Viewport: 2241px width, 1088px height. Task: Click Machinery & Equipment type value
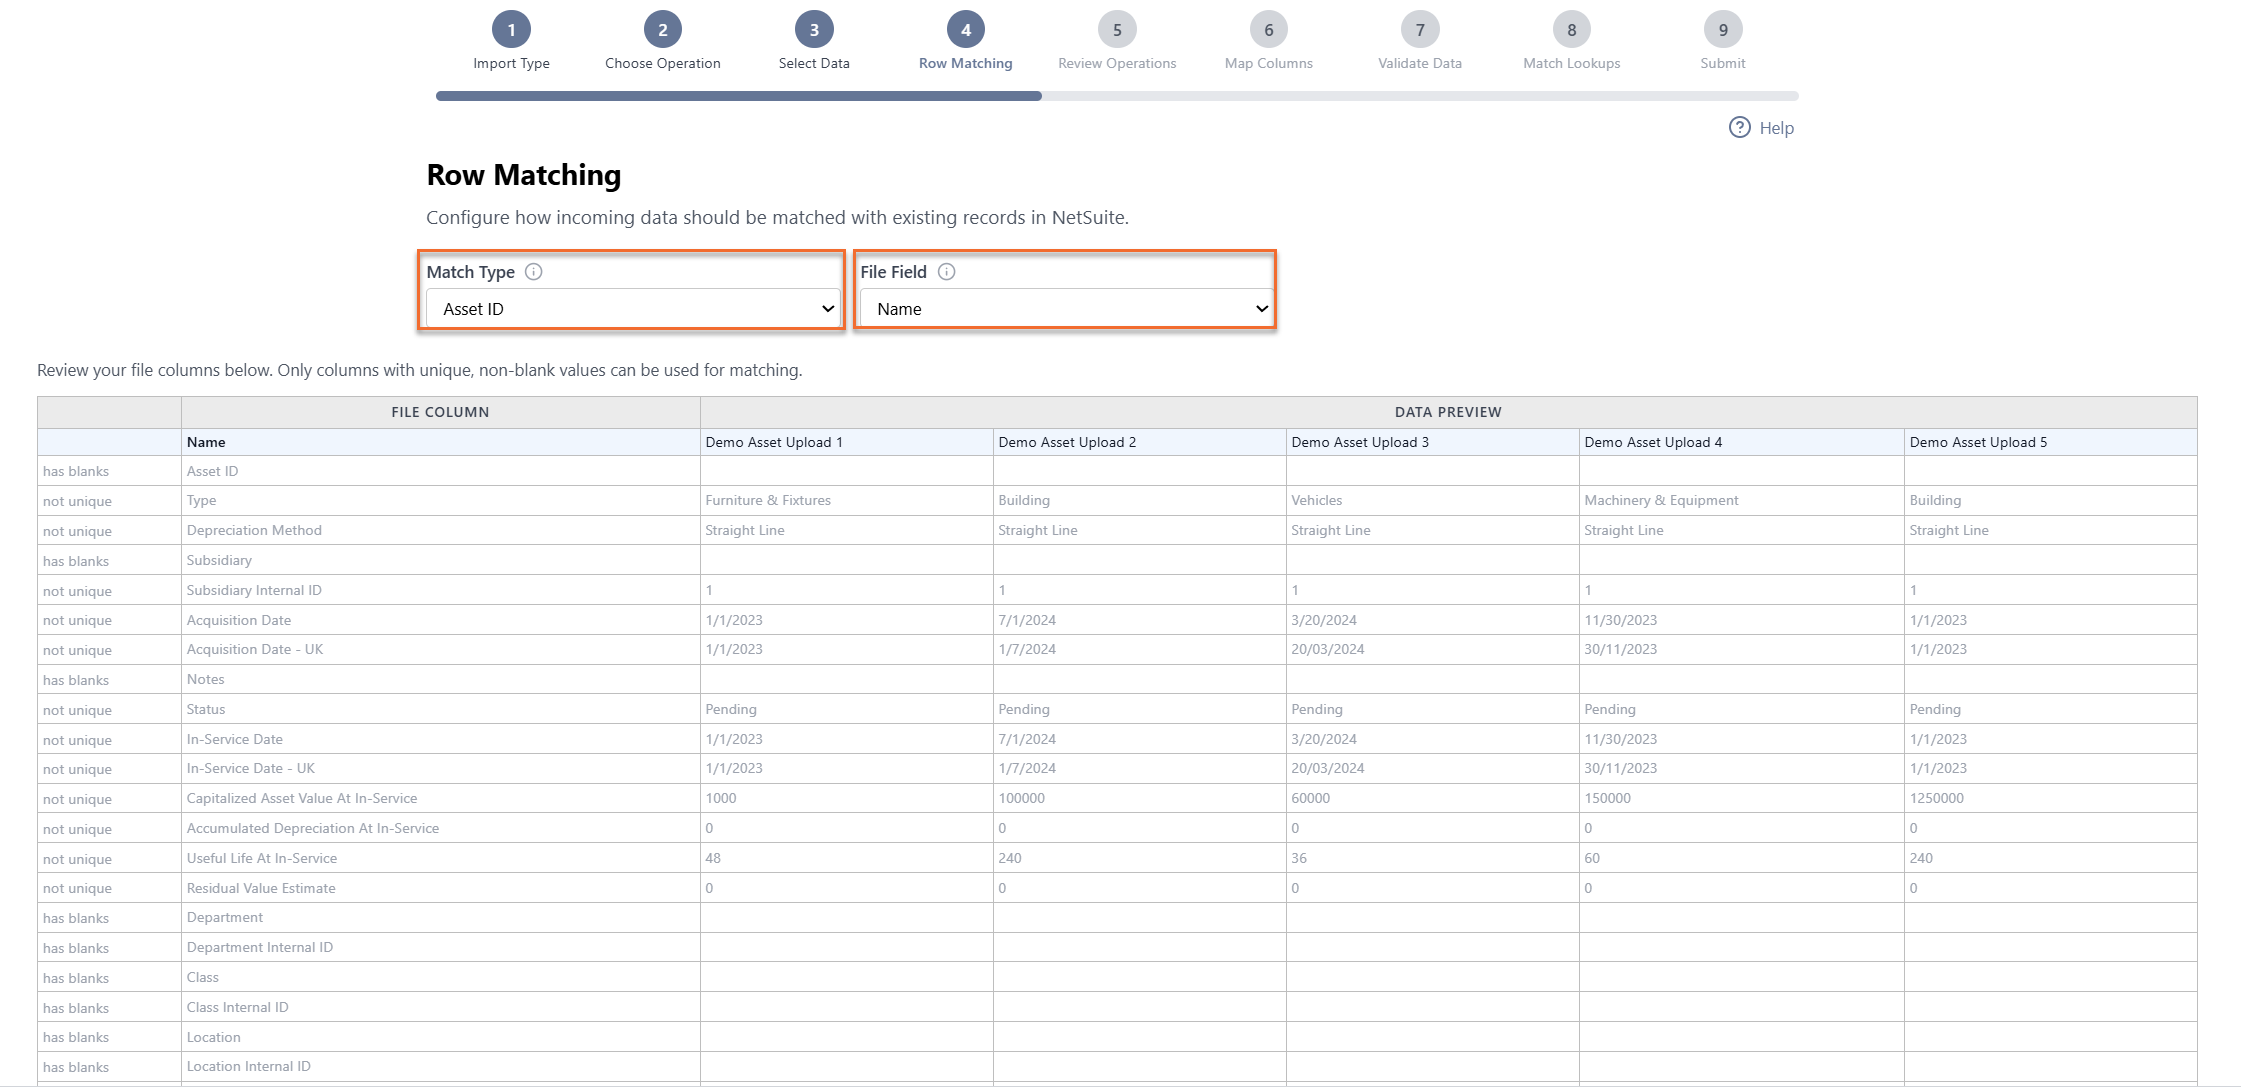click(1661, 501)
